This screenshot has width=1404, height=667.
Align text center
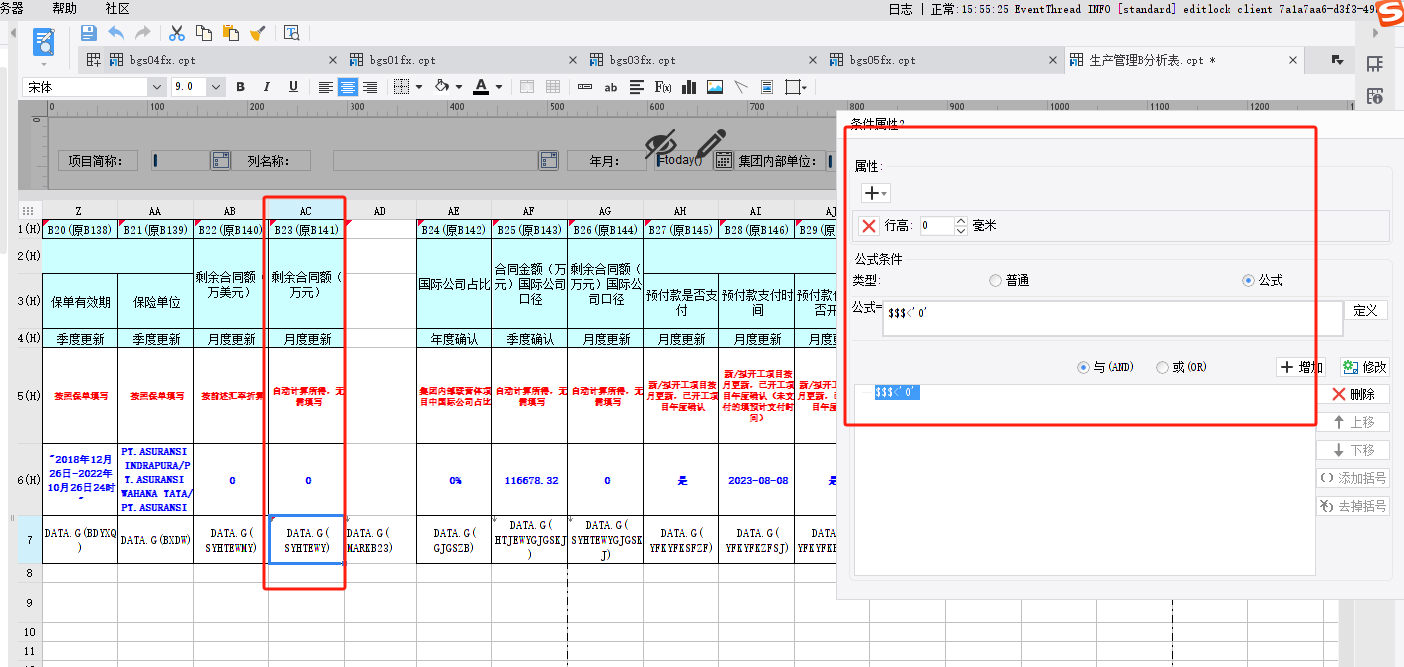[348, 87]
